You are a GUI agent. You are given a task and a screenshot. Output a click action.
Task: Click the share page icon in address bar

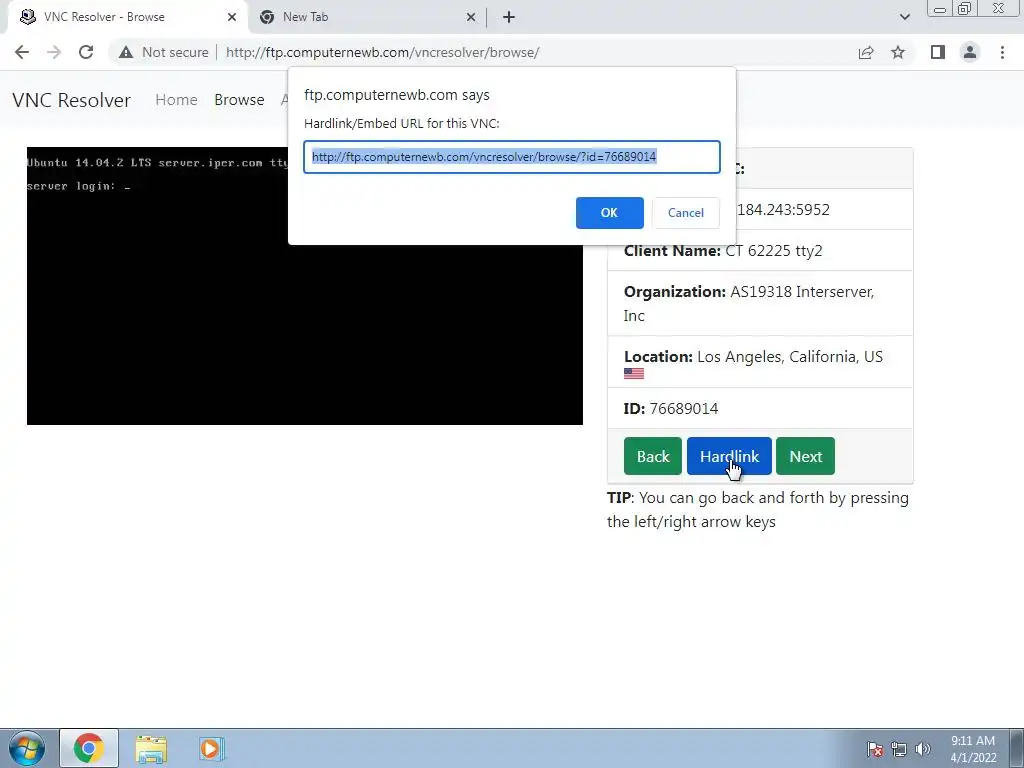(866, 52)
